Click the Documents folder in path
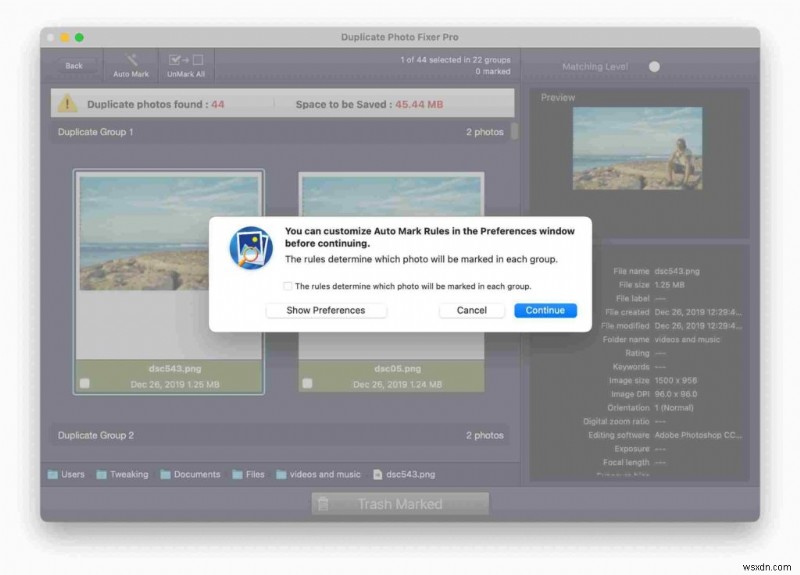Image resolution: width=800 pixels, height=575 pixels. [x=190, y=474]
